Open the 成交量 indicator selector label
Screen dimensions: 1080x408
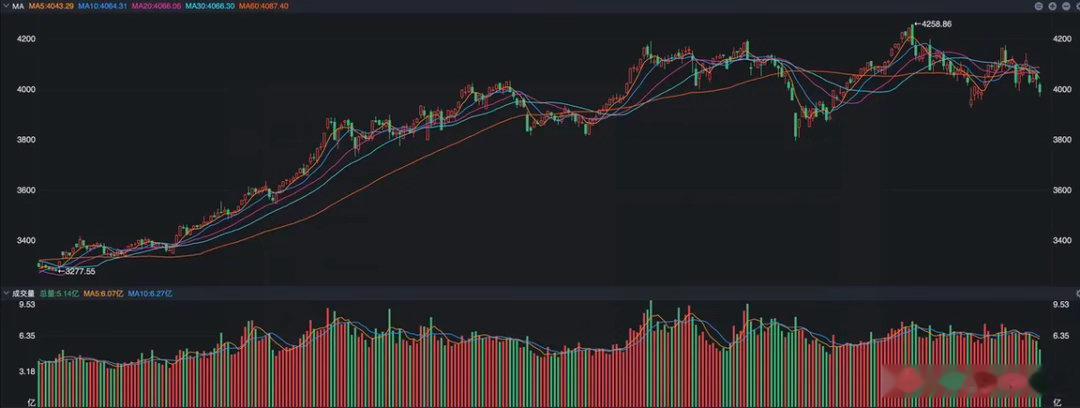(x=23, y=293)
